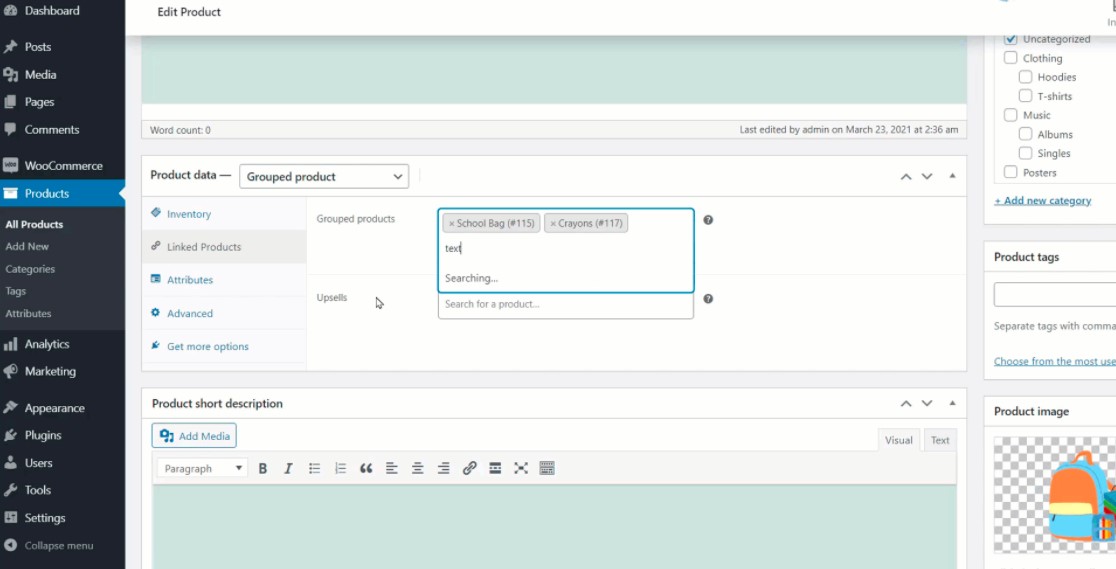Open the Paragraph format dropdown
This screenshot has width=1116, height=569.
pyautogui.click(x=203, y=468)
